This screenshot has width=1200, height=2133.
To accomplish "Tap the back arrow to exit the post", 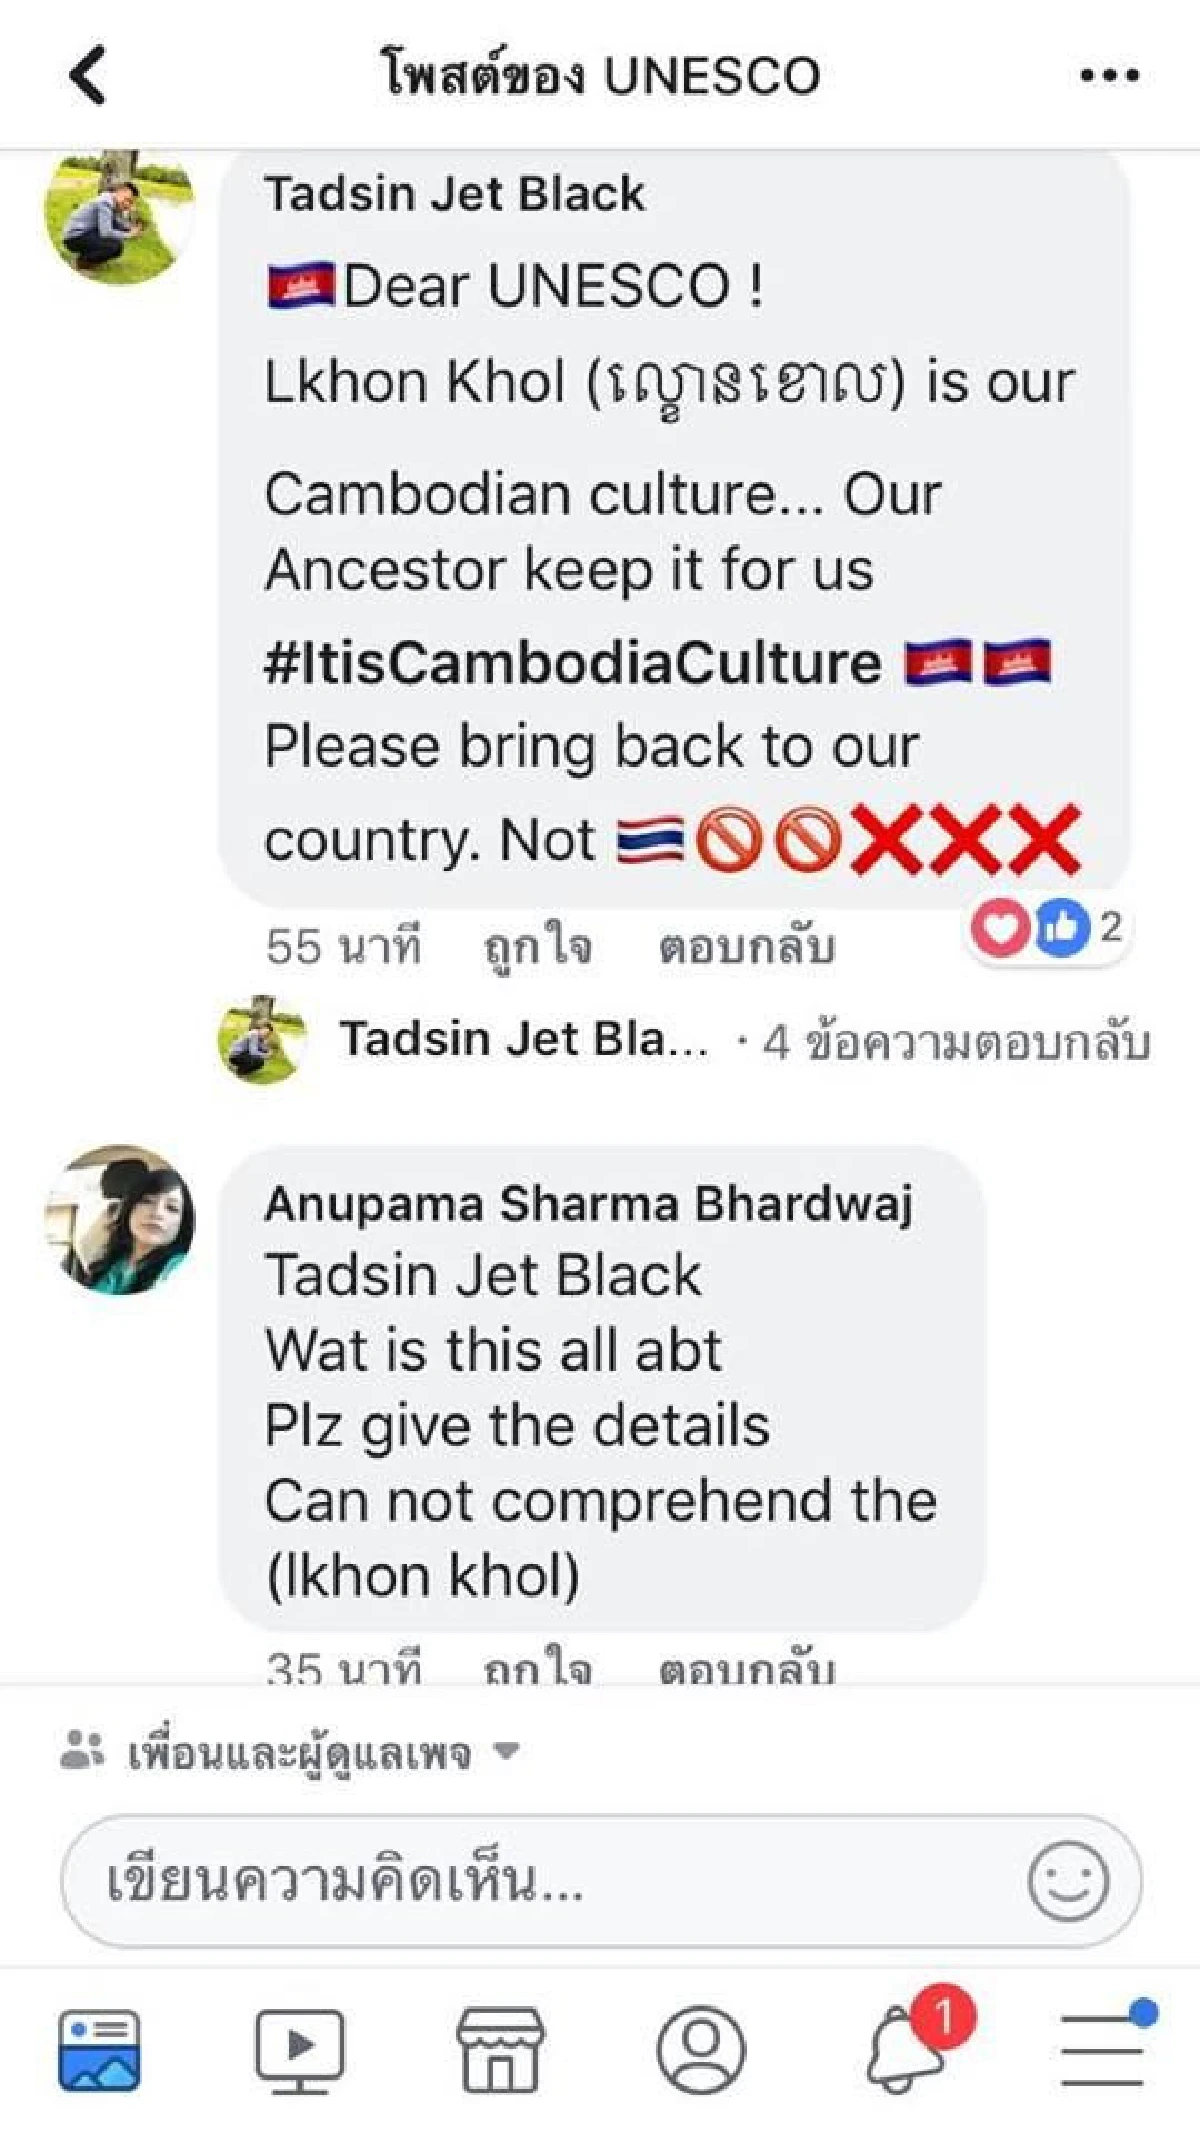I will pos(88,75).
